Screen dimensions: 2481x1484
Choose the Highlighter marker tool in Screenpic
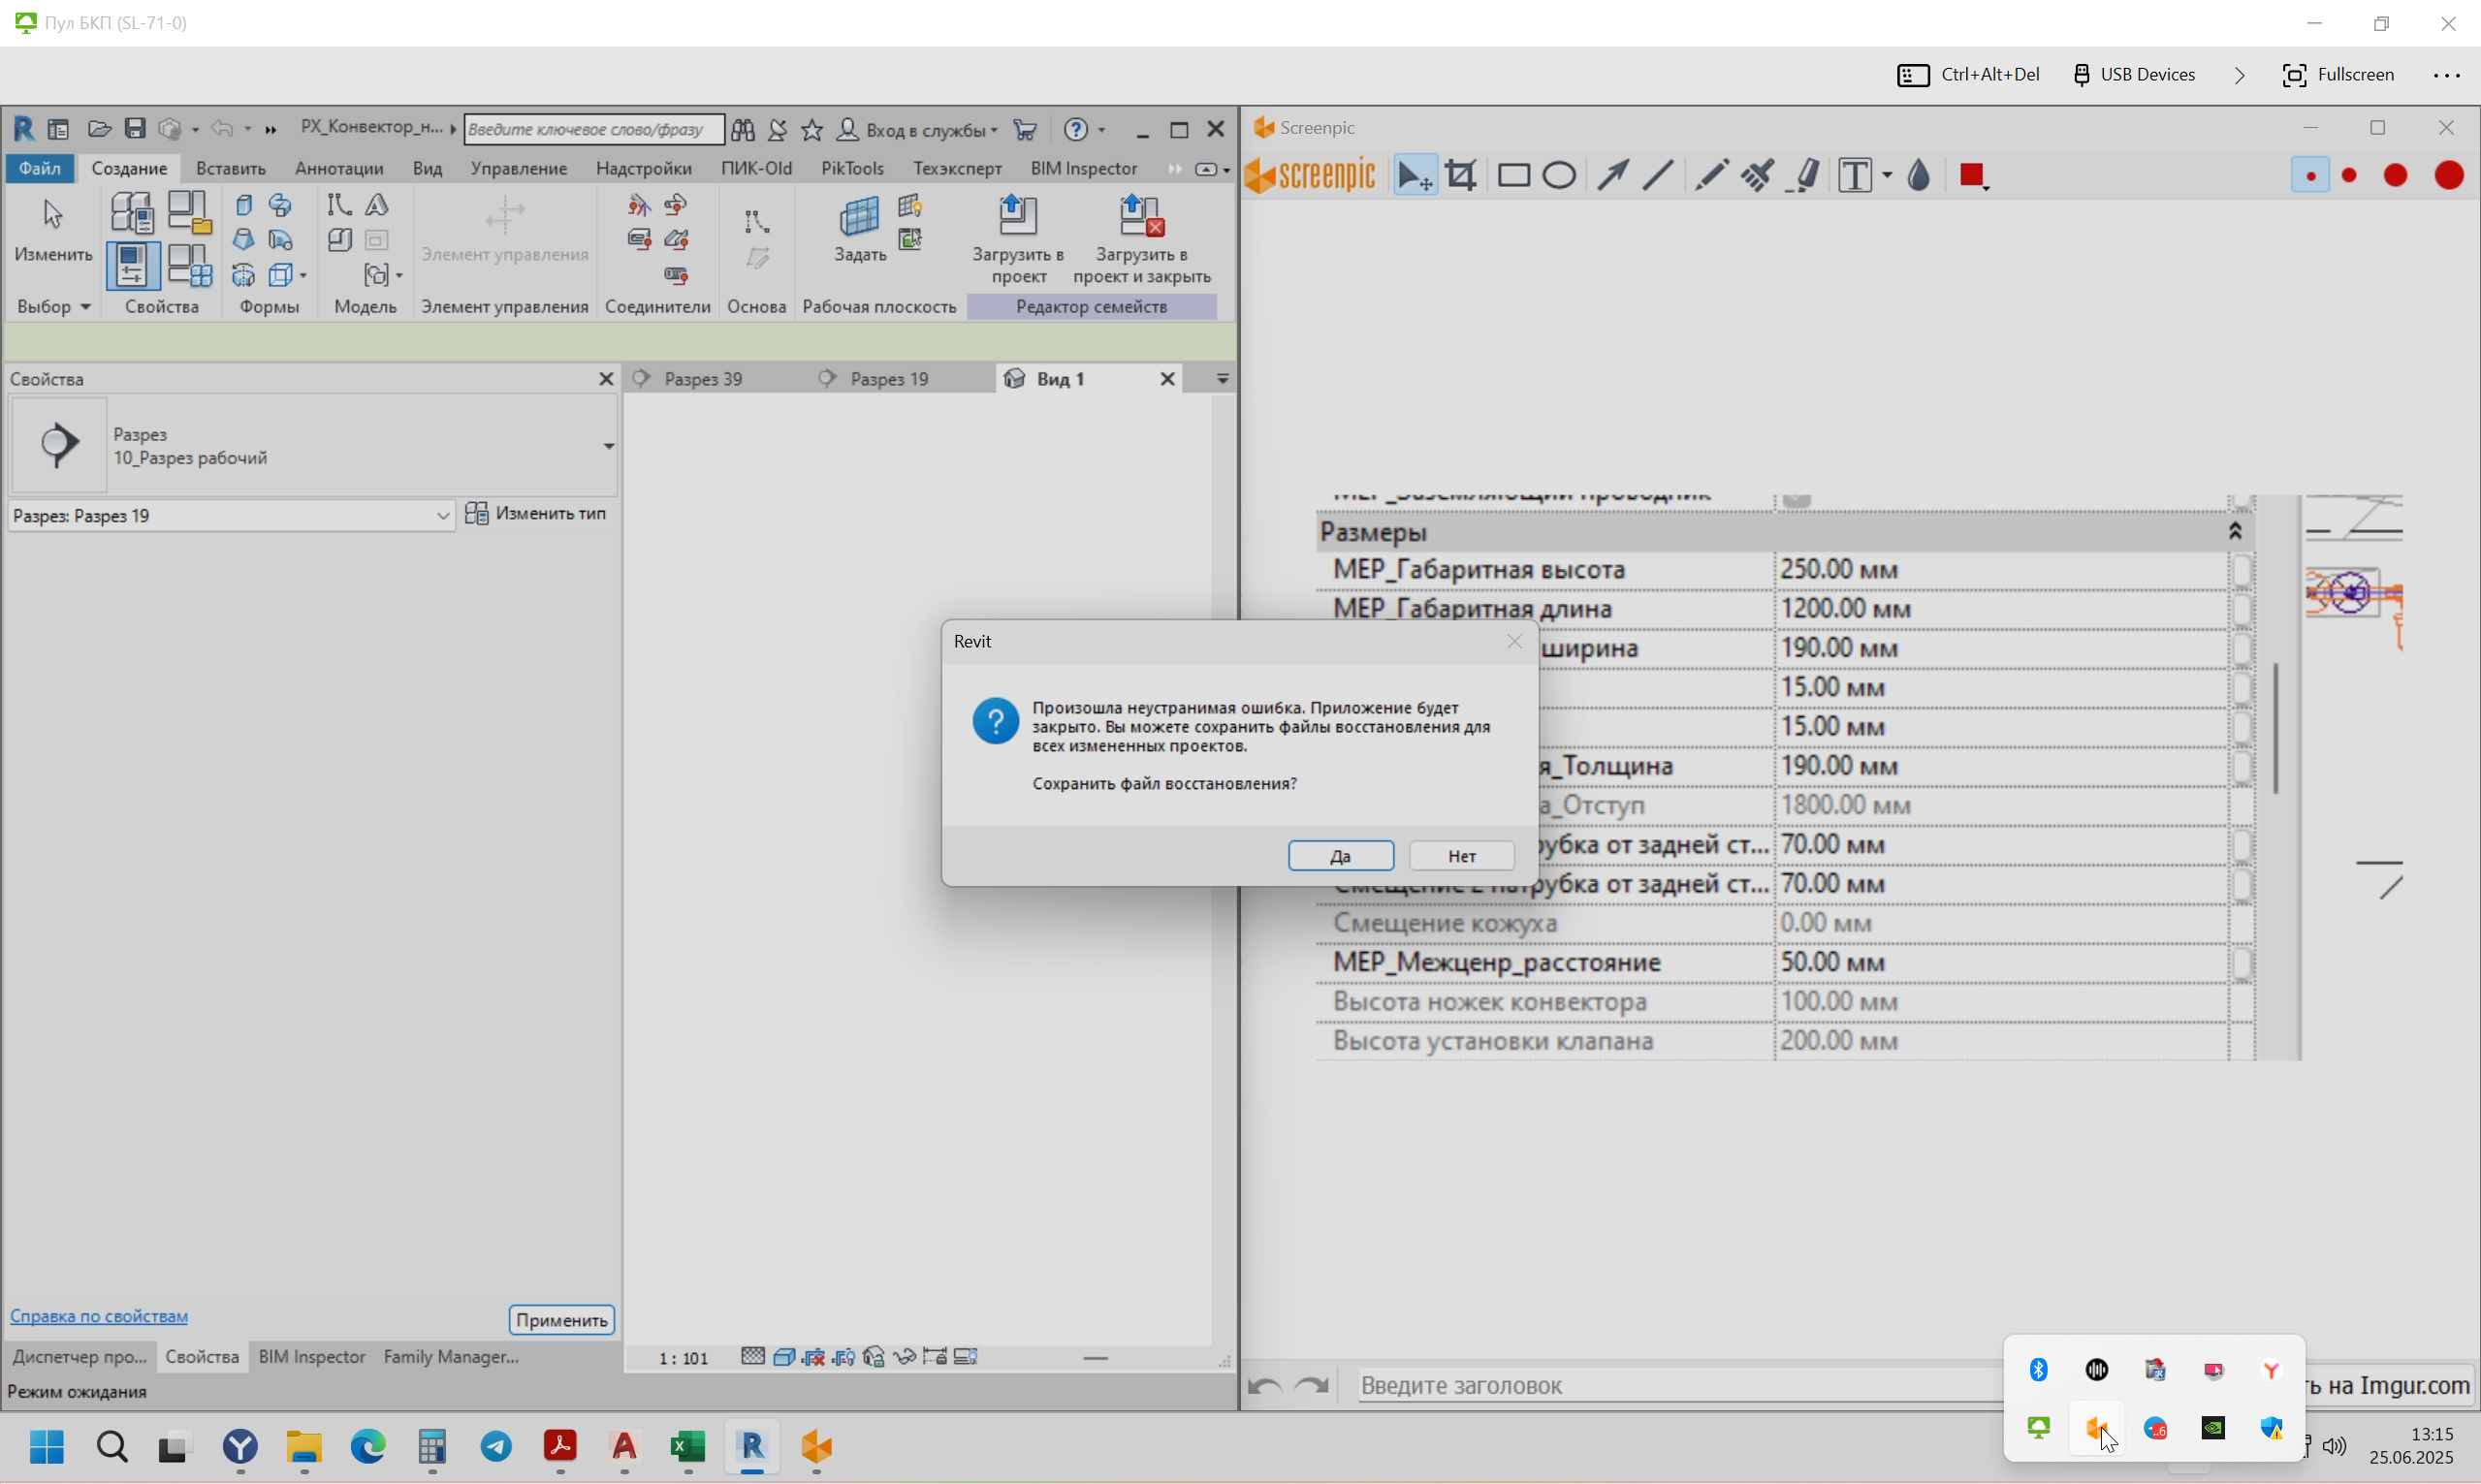pos(1806,176)
